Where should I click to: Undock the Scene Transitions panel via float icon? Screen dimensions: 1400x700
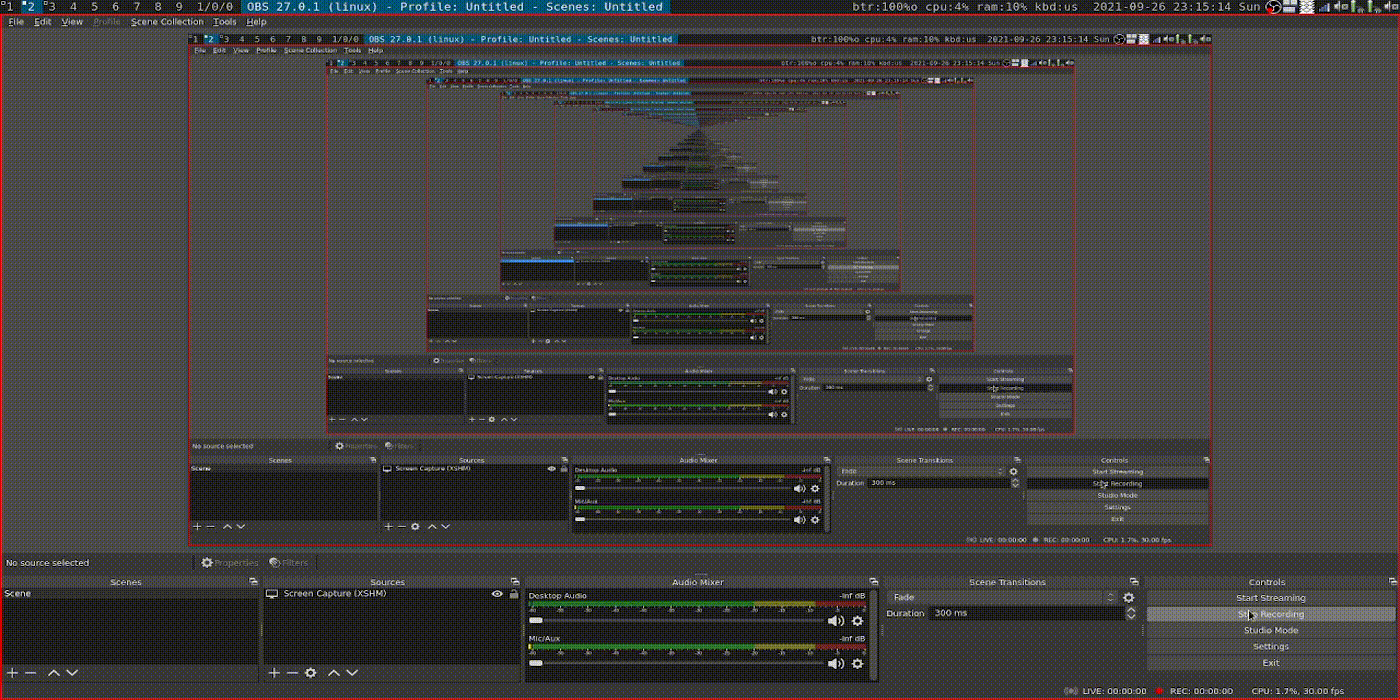click(x=1133, y=581)
